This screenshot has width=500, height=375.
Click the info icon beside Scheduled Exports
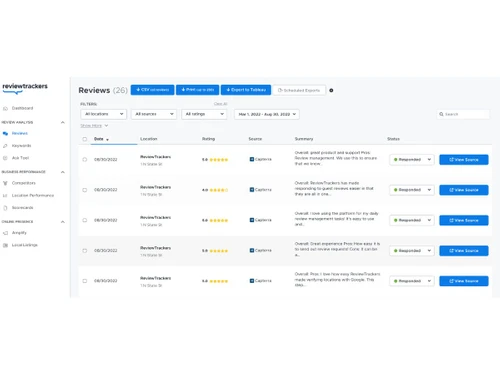pyautogui.click(x=331, y=90)
